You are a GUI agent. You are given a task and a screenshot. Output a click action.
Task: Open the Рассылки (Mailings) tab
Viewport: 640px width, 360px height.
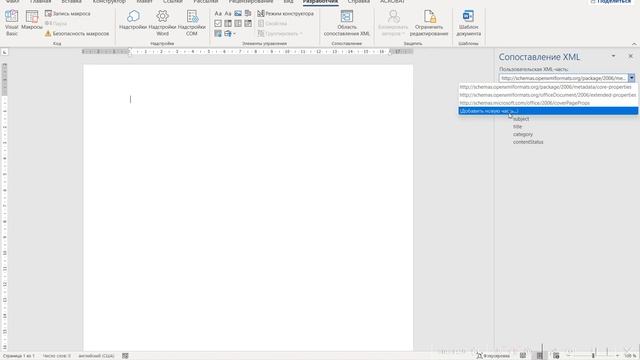point(206,2)
